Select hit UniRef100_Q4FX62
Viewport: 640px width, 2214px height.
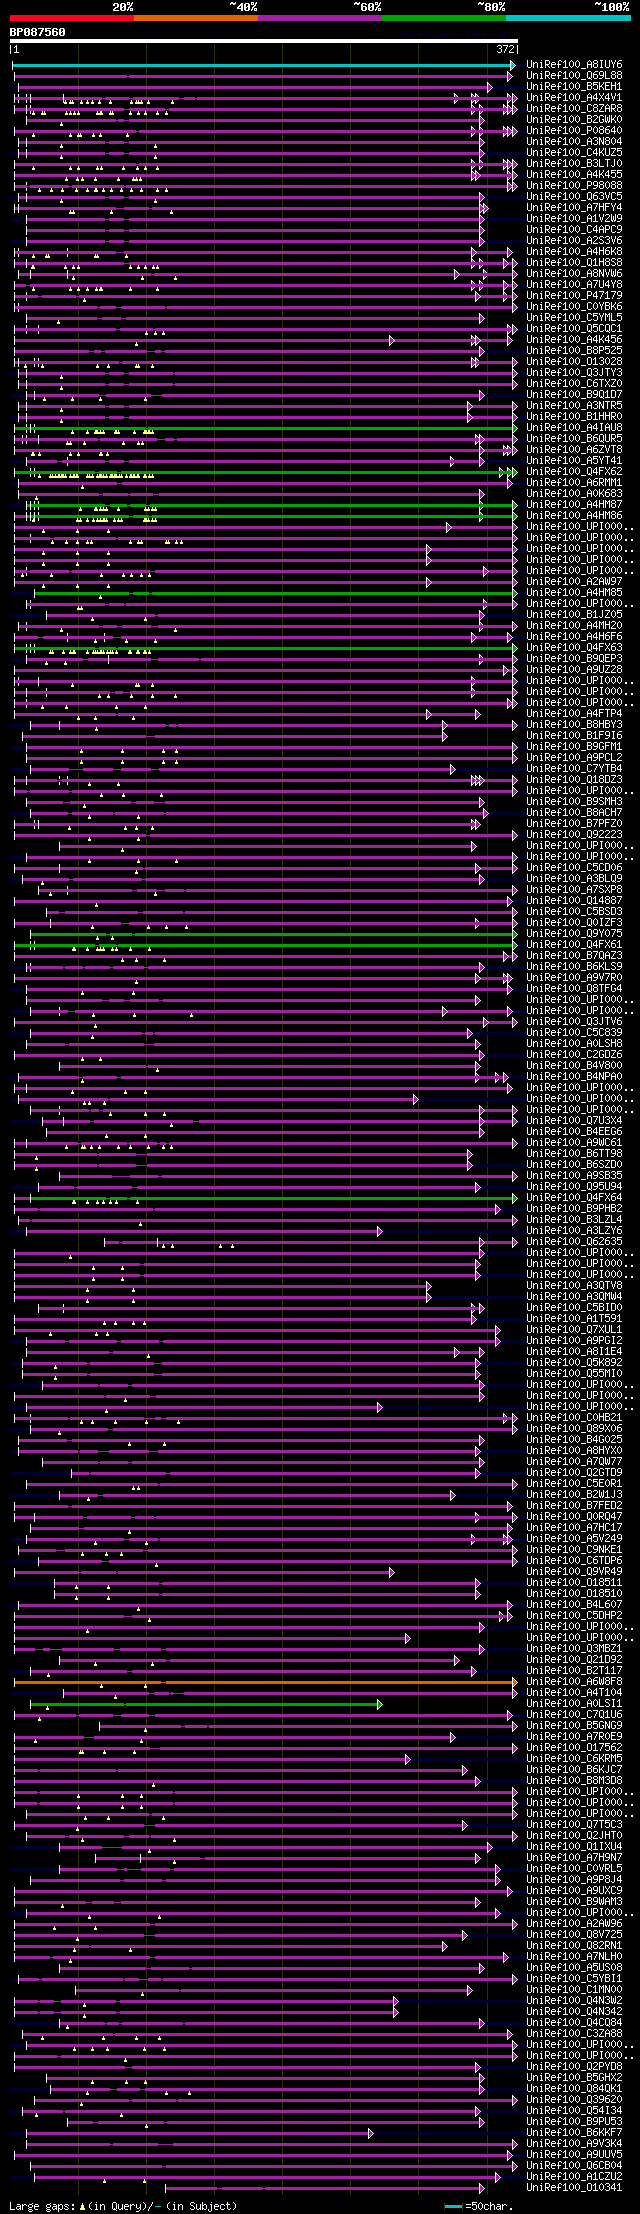(574, 471)
